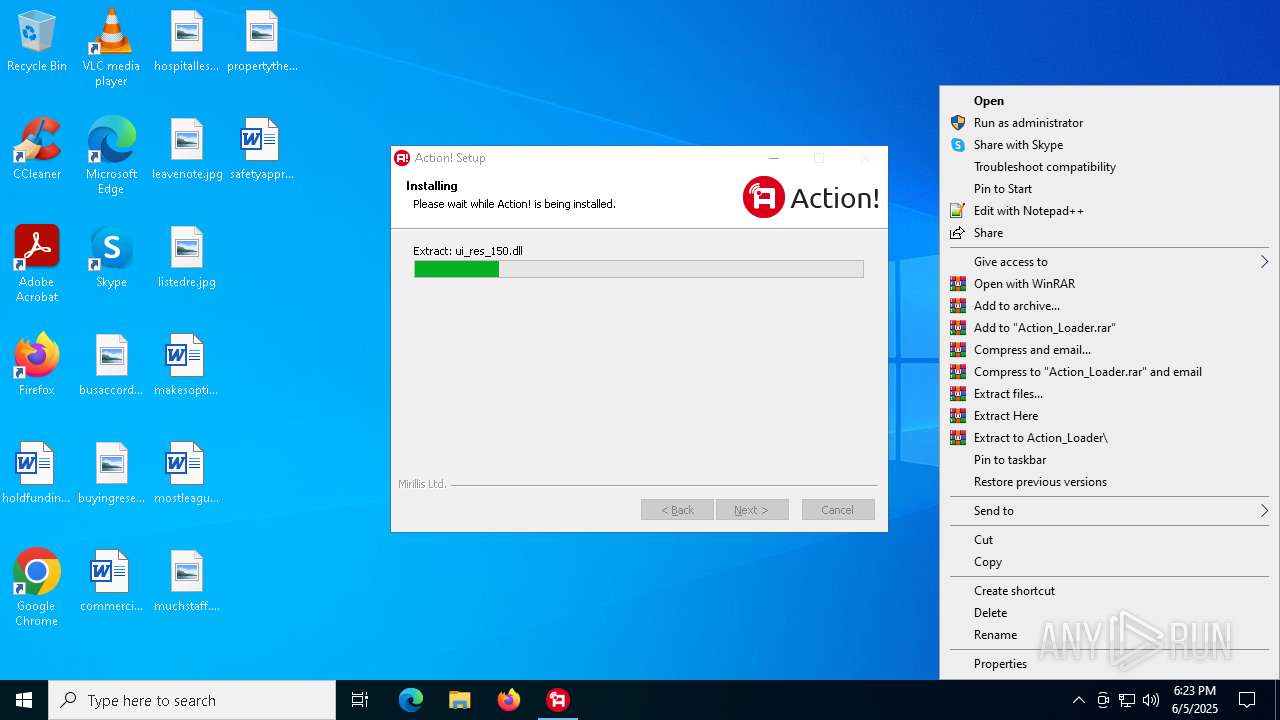Image resolution: width=1280 pixels, height=720 pixels.
Task: Open Task View from taskbar
Action: tap(360, 700)
